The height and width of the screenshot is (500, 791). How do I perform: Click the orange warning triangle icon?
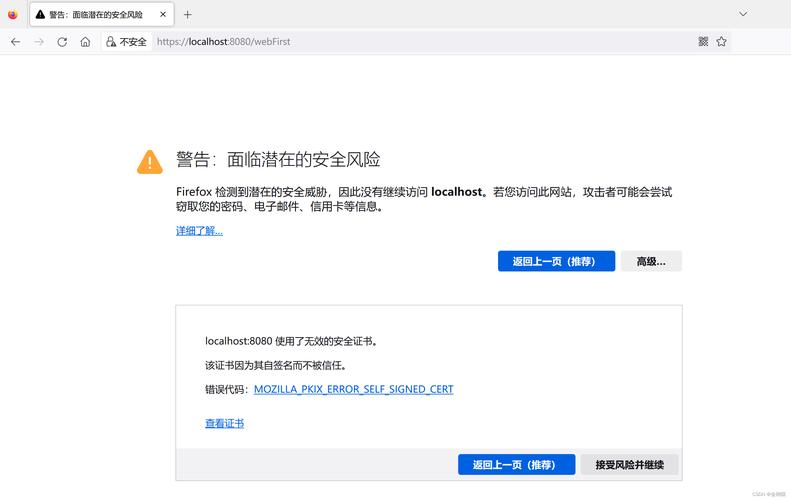coord(150,162)
